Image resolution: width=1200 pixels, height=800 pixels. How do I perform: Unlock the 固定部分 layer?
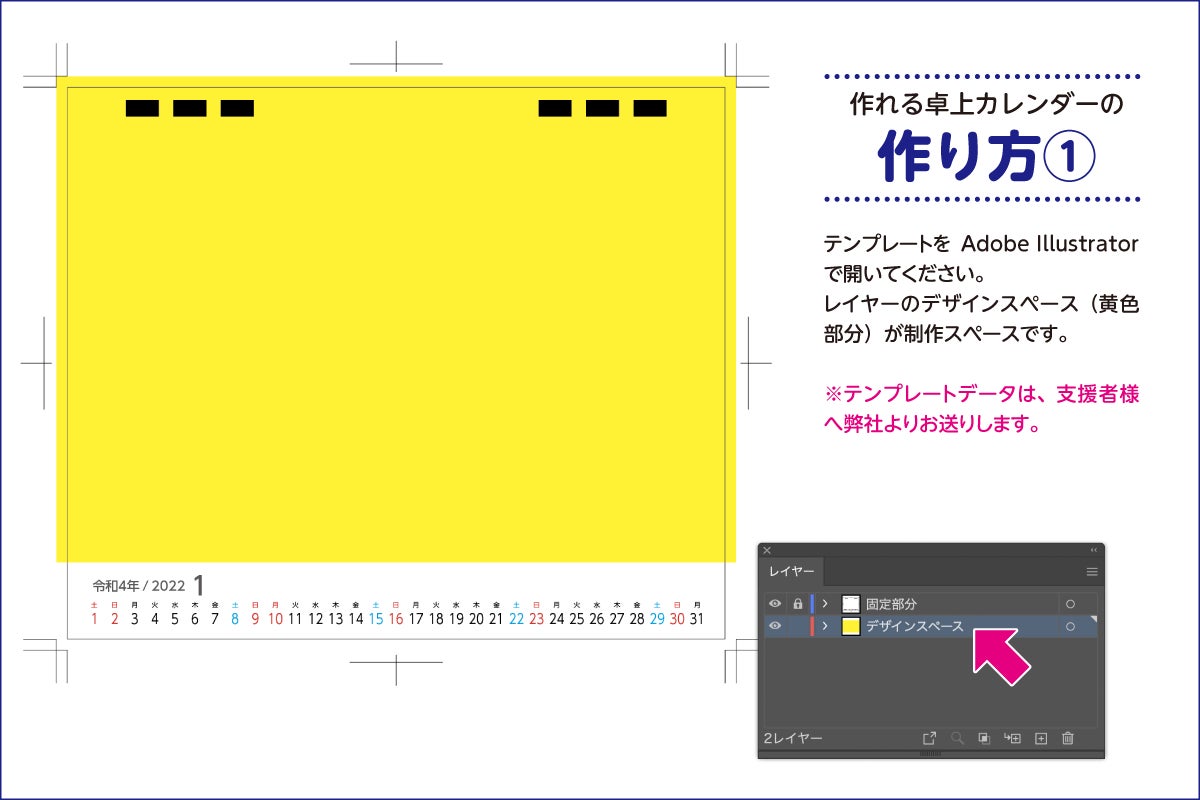pyautogui.click(x=797, y=604)
